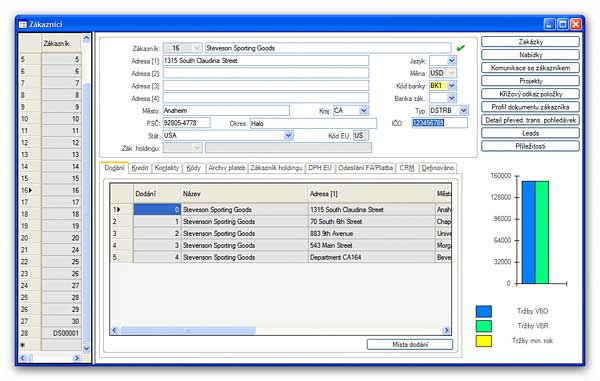
Task: Expand the Typ DSTRB dropdown
Action: (463, 111)
